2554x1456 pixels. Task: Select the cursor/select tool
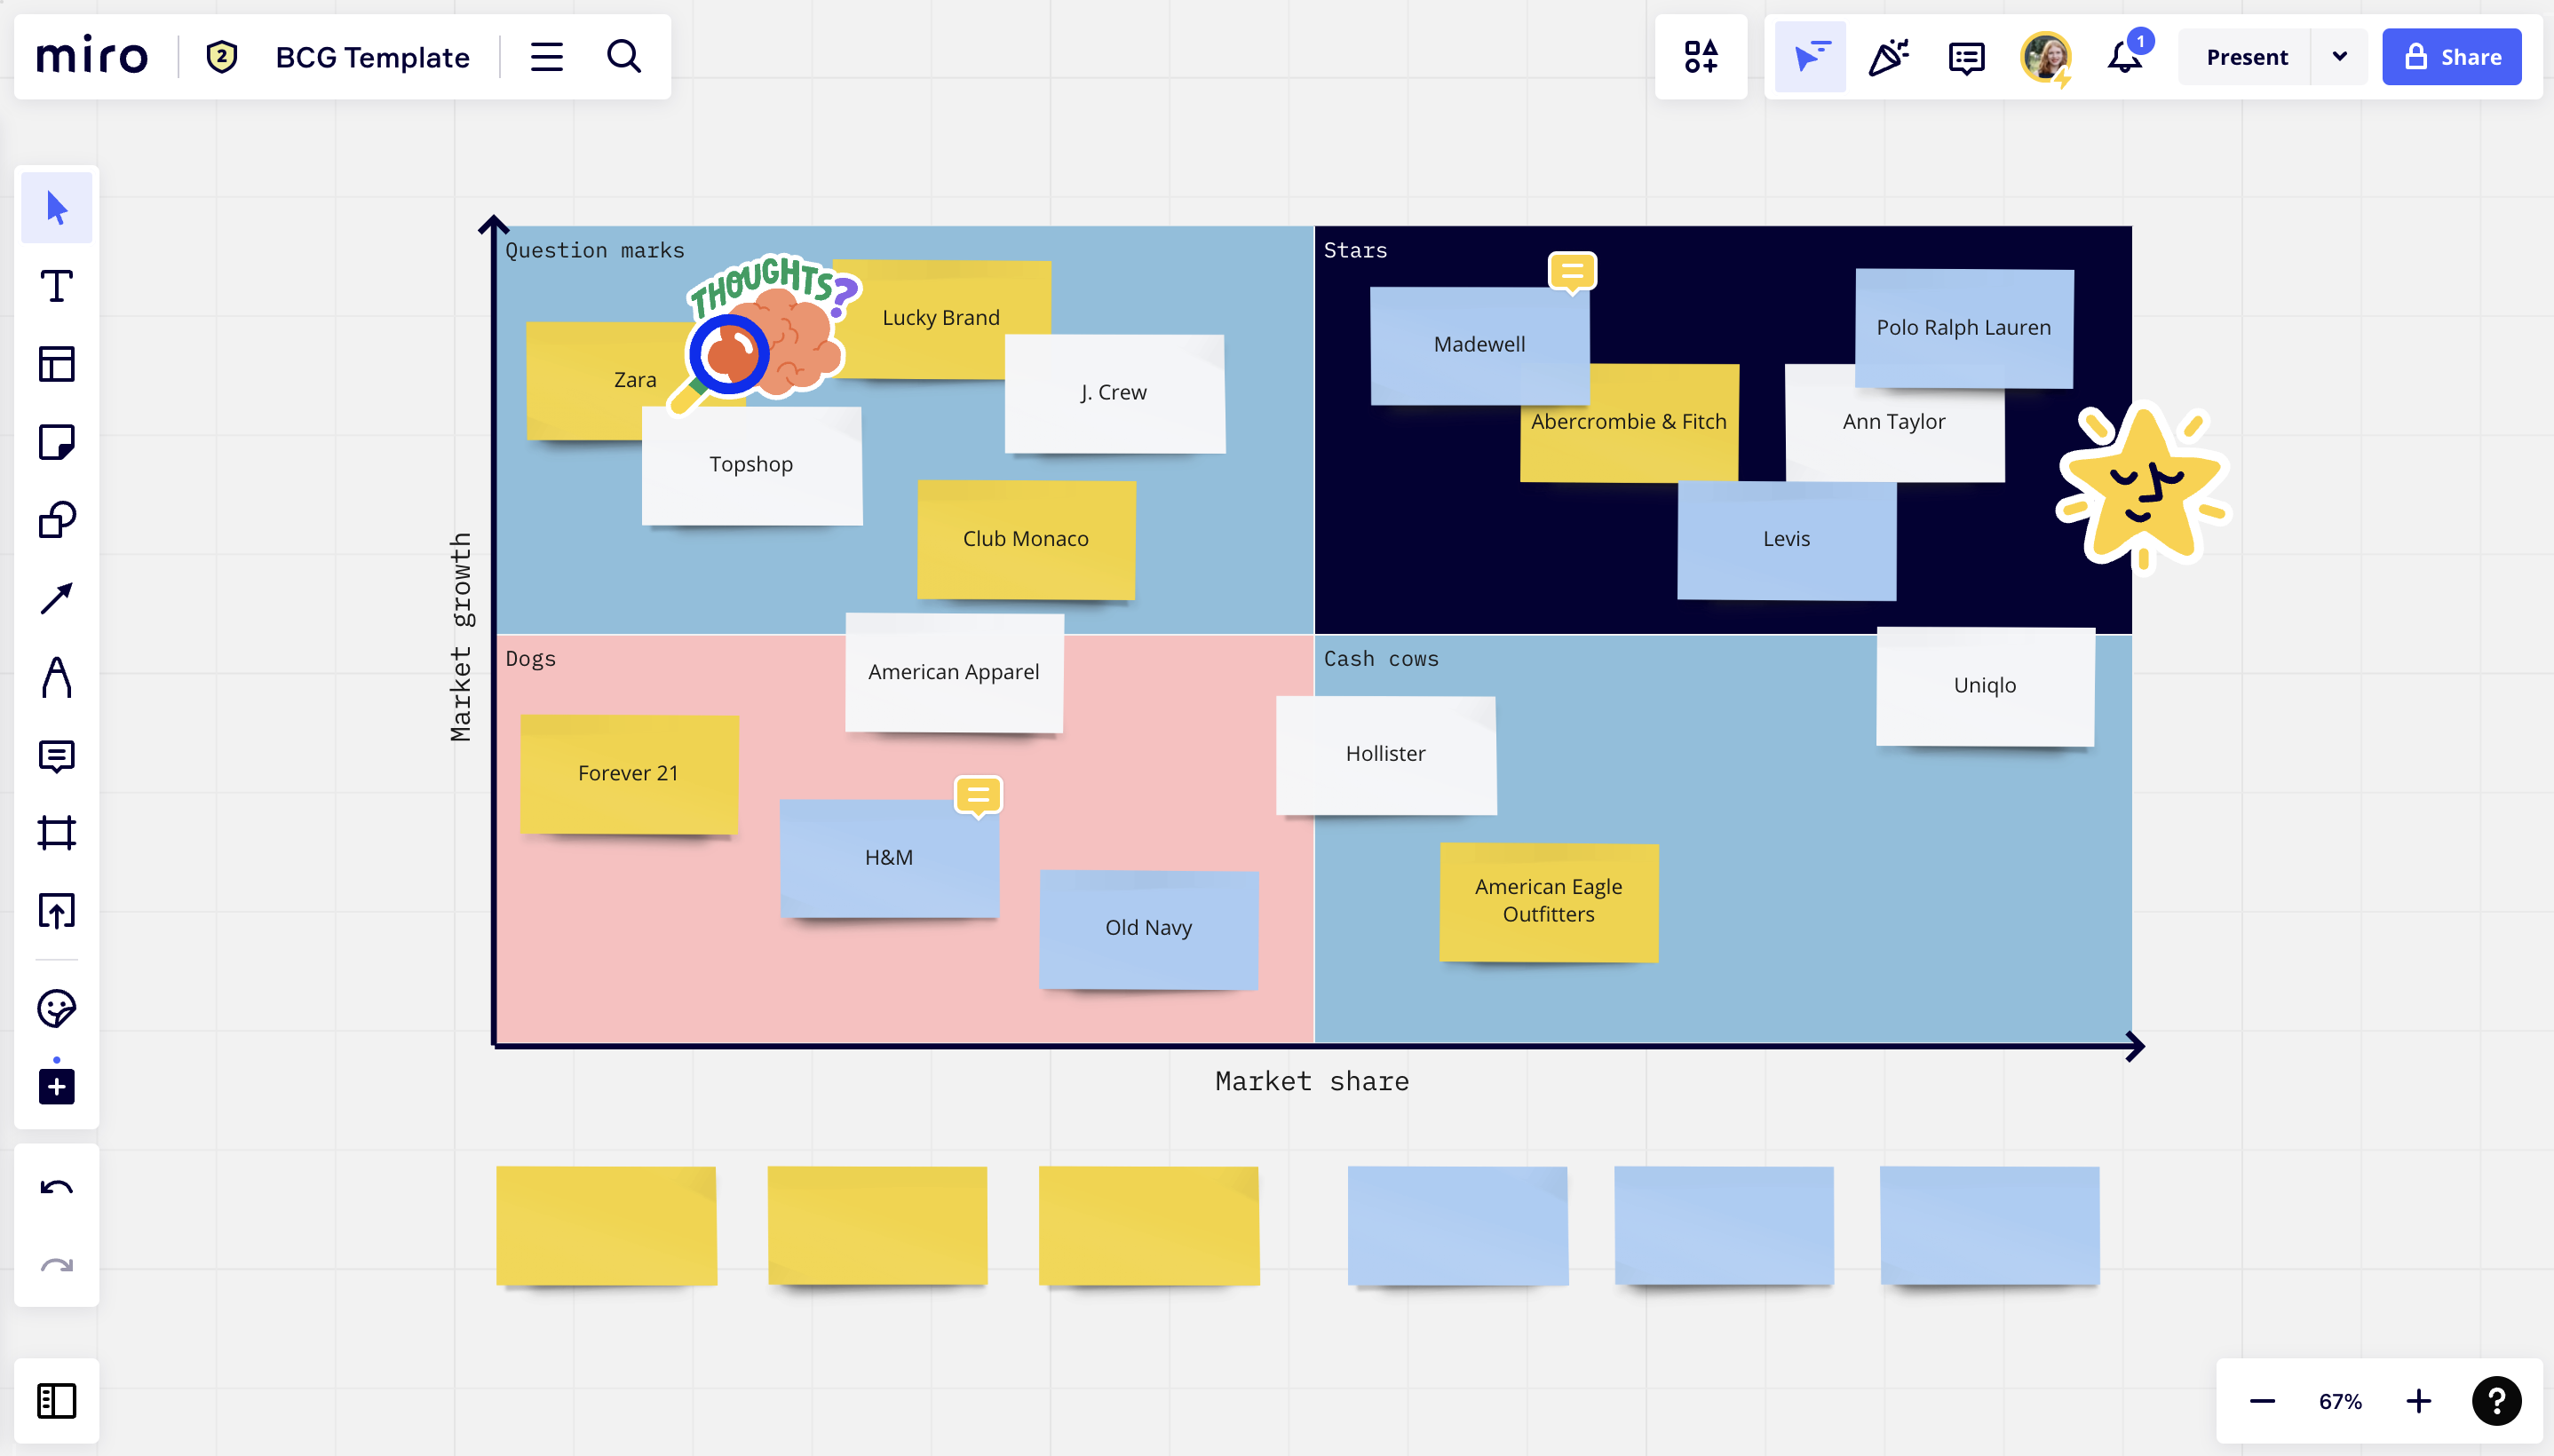57,208
